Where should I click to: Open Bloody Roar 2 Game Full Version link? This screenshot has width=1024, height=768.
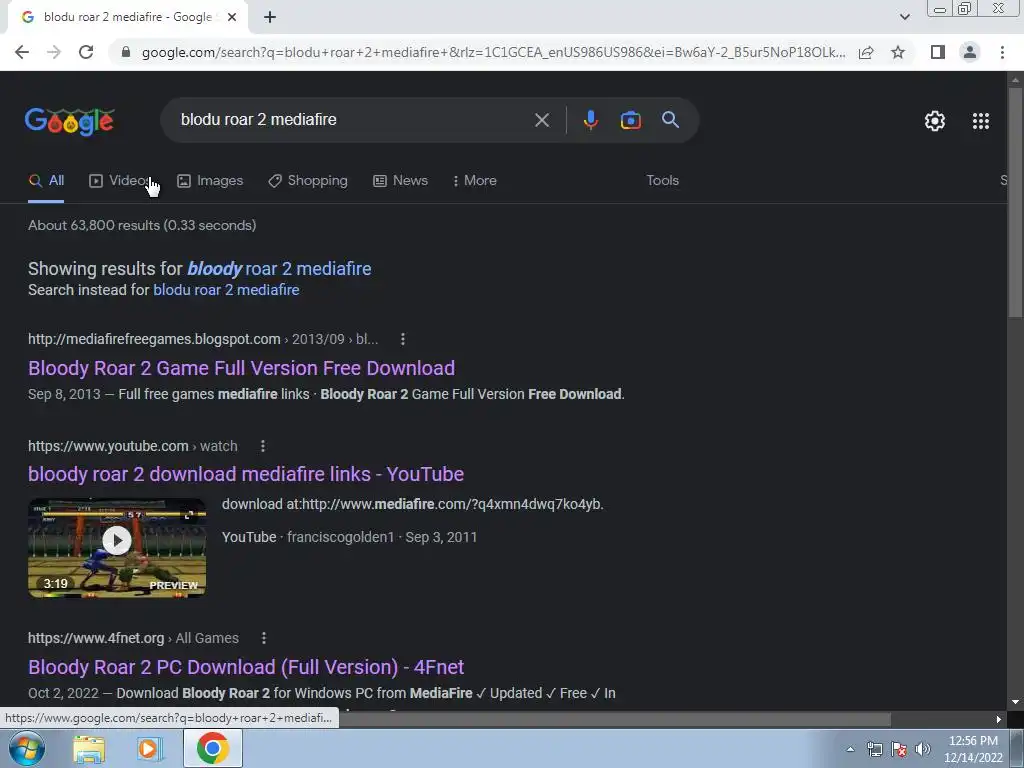[x=242, y=368]
